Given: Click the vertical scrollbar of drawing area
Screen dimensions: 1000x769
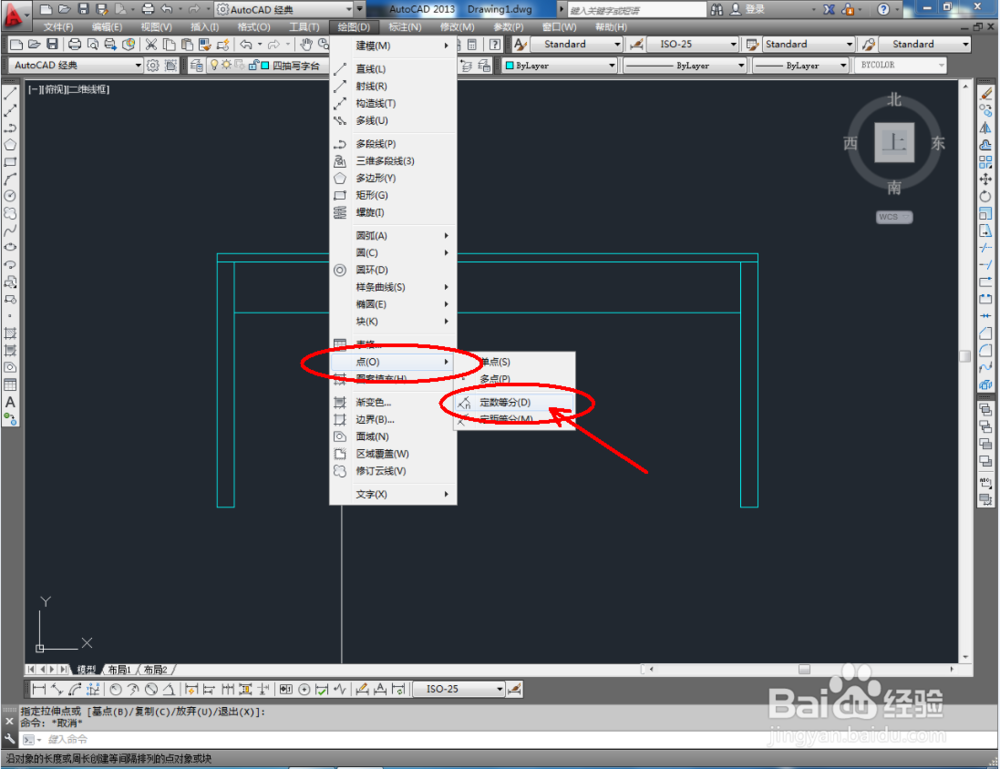Looking at the screenshot, I should pyautogui.click(x=966, y=372).
